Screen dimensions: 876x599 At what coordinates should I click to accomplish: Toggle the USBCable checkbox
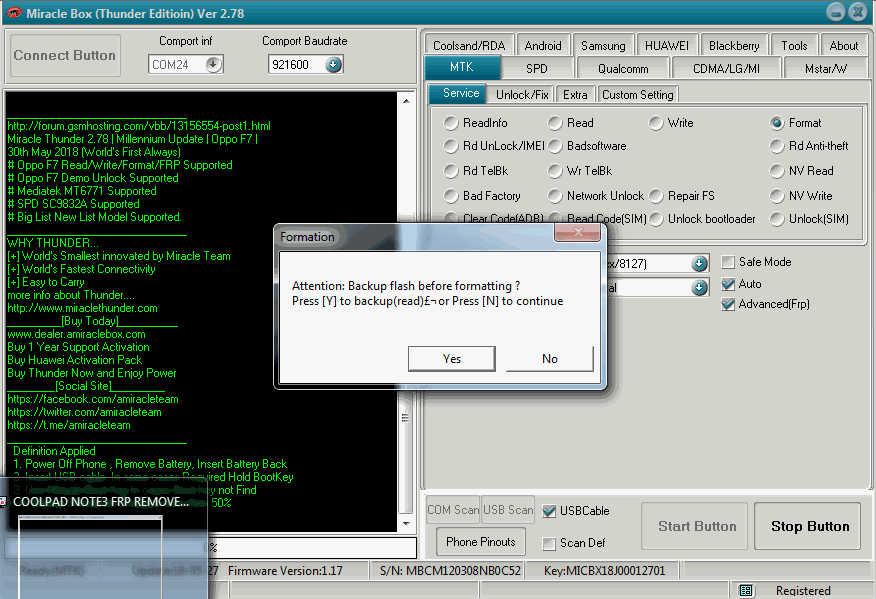click(x=549, y=511)
